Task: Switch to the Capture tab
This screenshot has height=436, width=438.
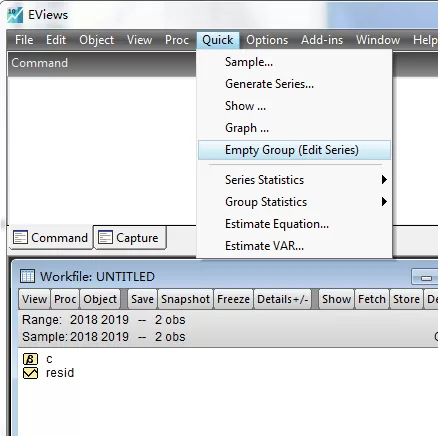Action: point(130,238)
